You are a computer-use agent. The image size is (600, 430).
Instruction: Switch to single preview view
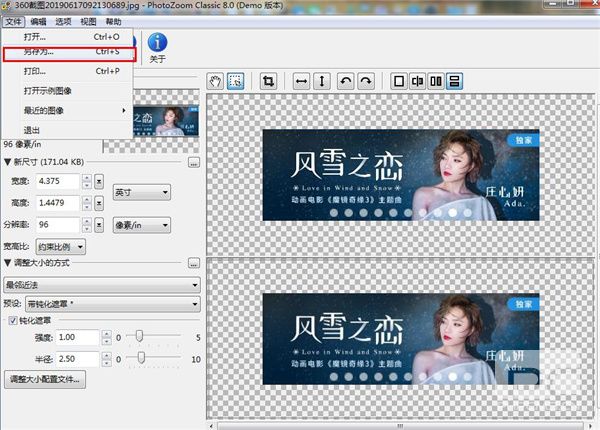[397, 81]
